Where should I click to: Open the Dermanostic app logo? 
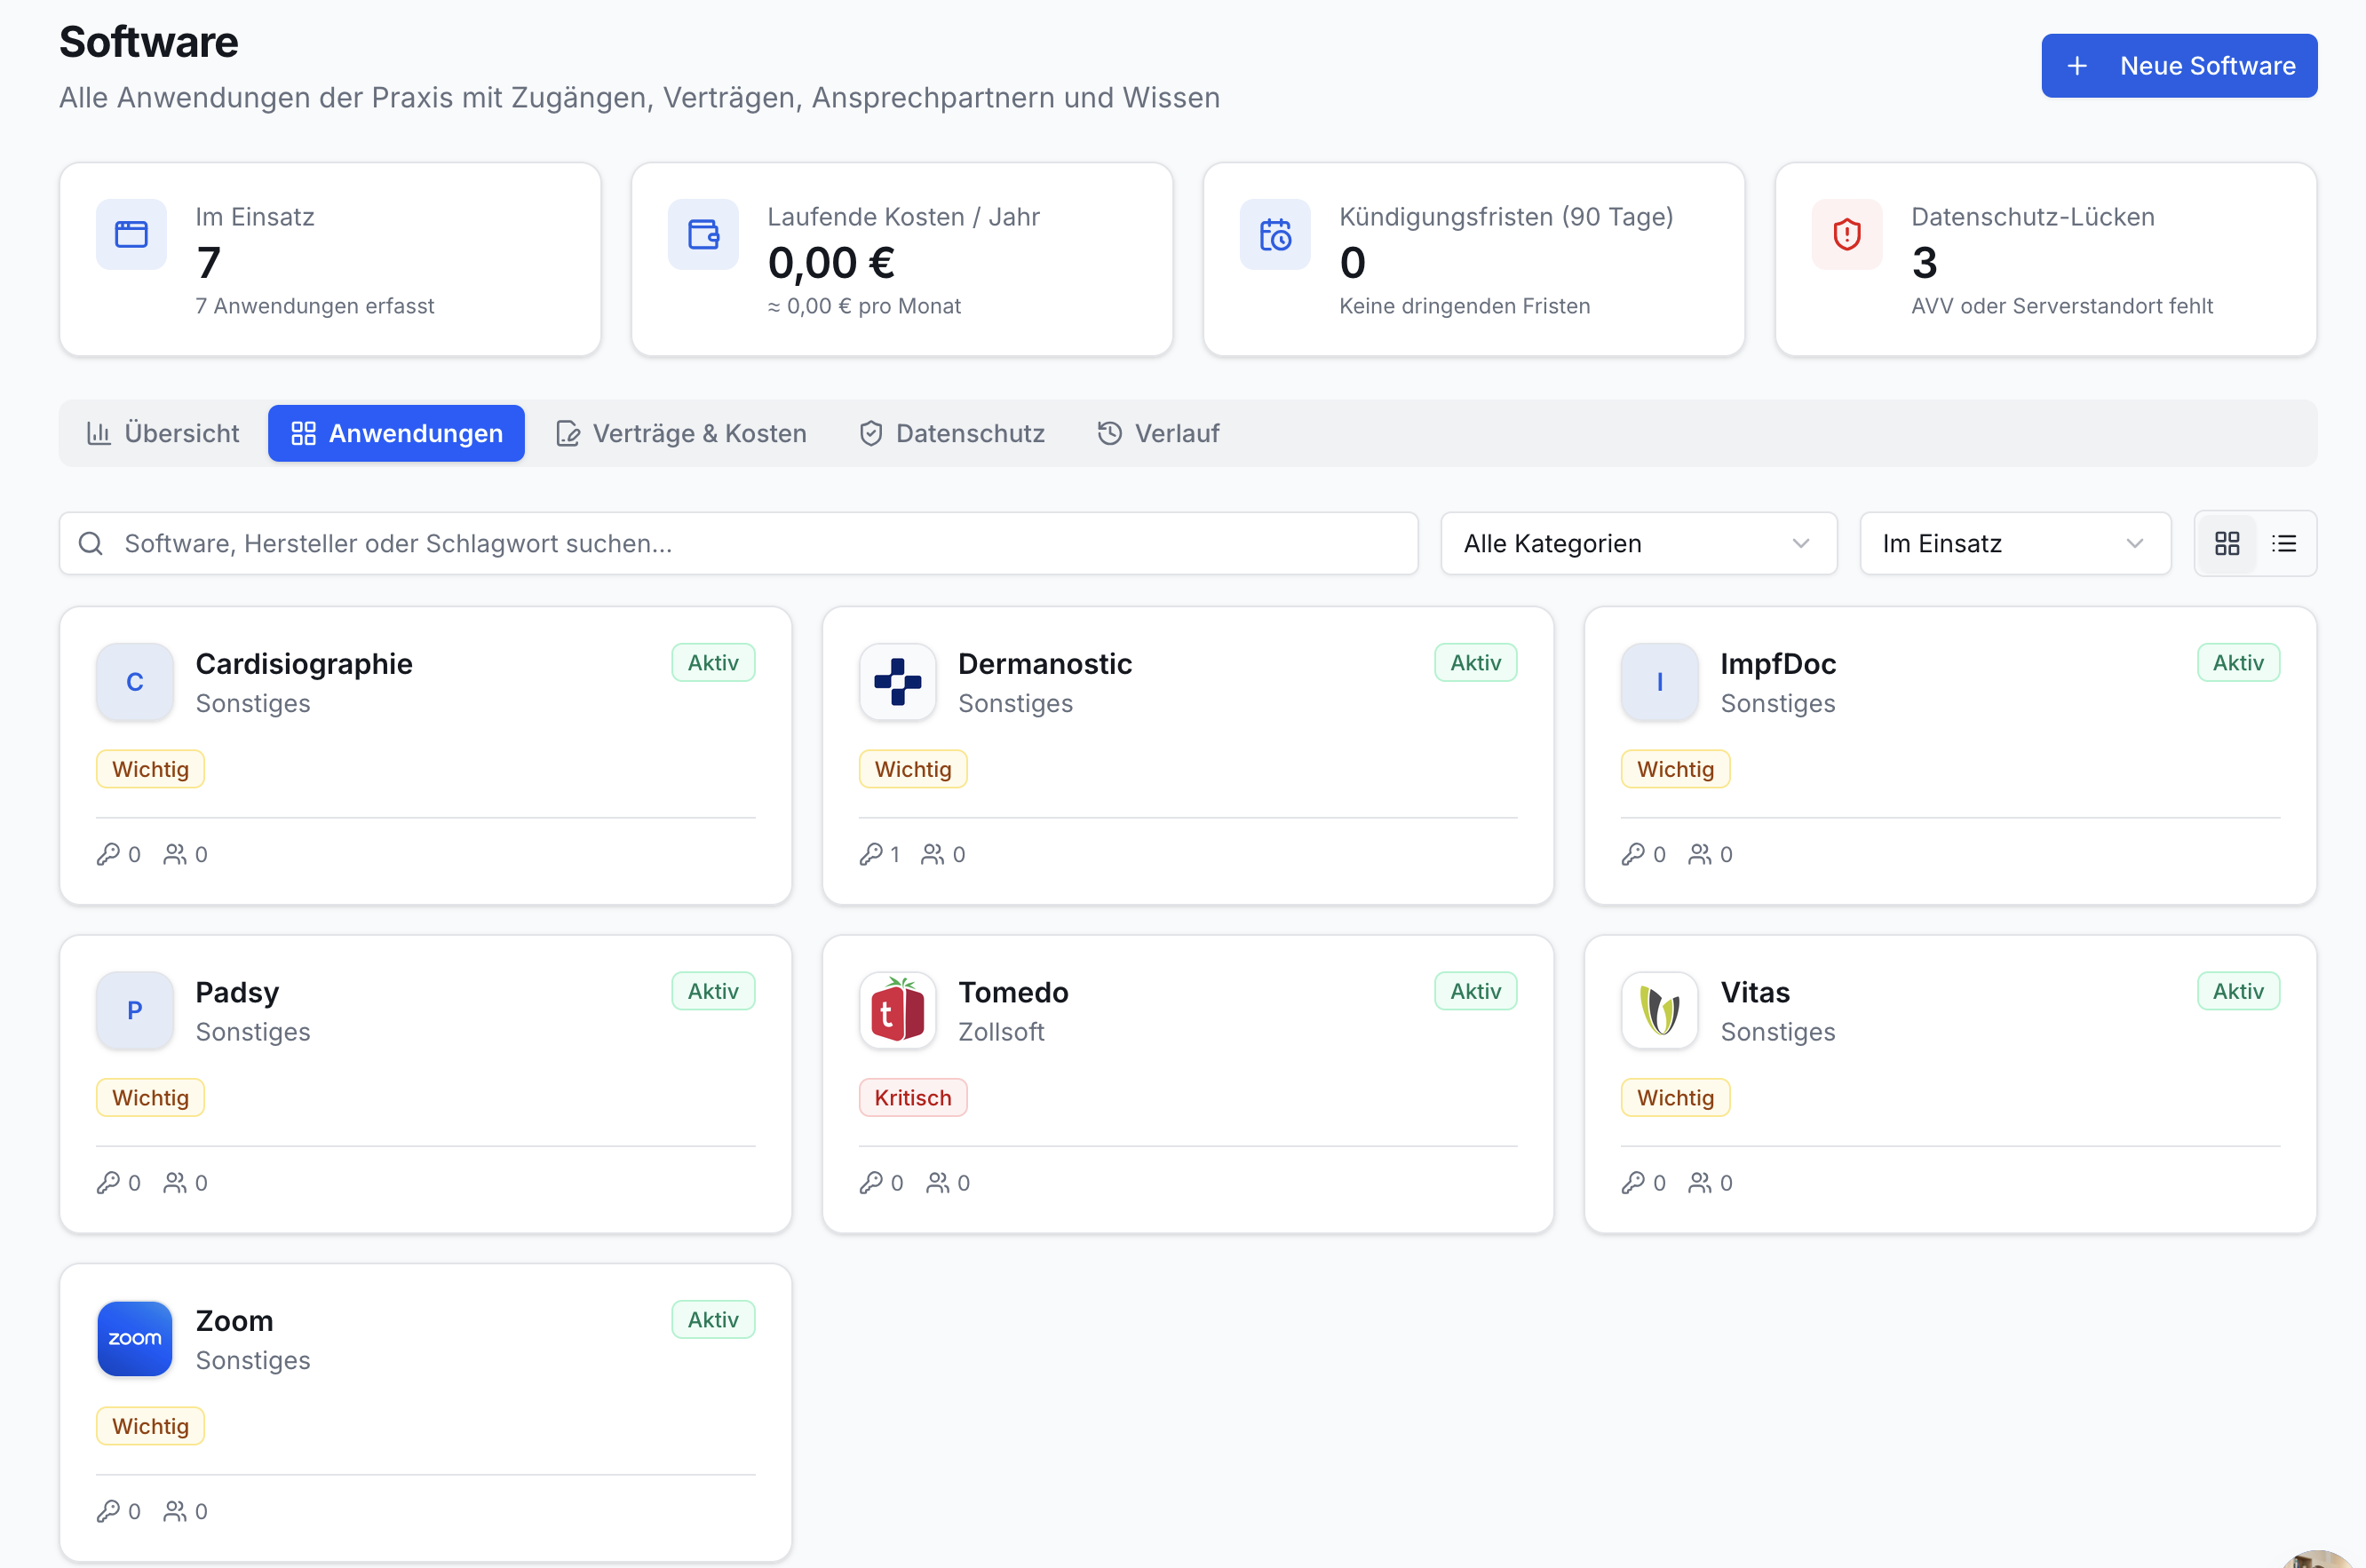897,682
